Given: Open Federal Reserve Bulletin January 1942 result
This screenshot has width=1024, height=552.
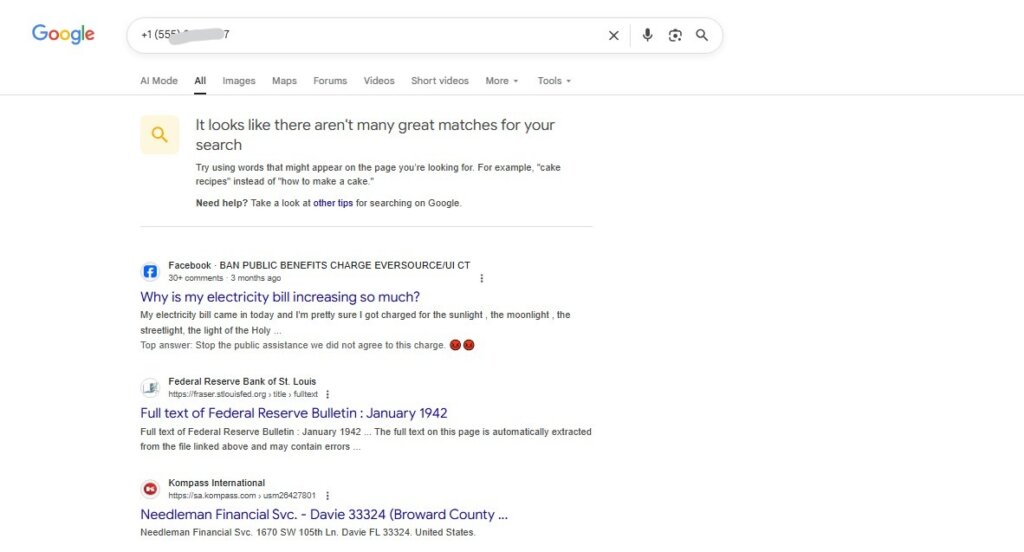Looking at the screenshot, I should (x=293, y=413).
